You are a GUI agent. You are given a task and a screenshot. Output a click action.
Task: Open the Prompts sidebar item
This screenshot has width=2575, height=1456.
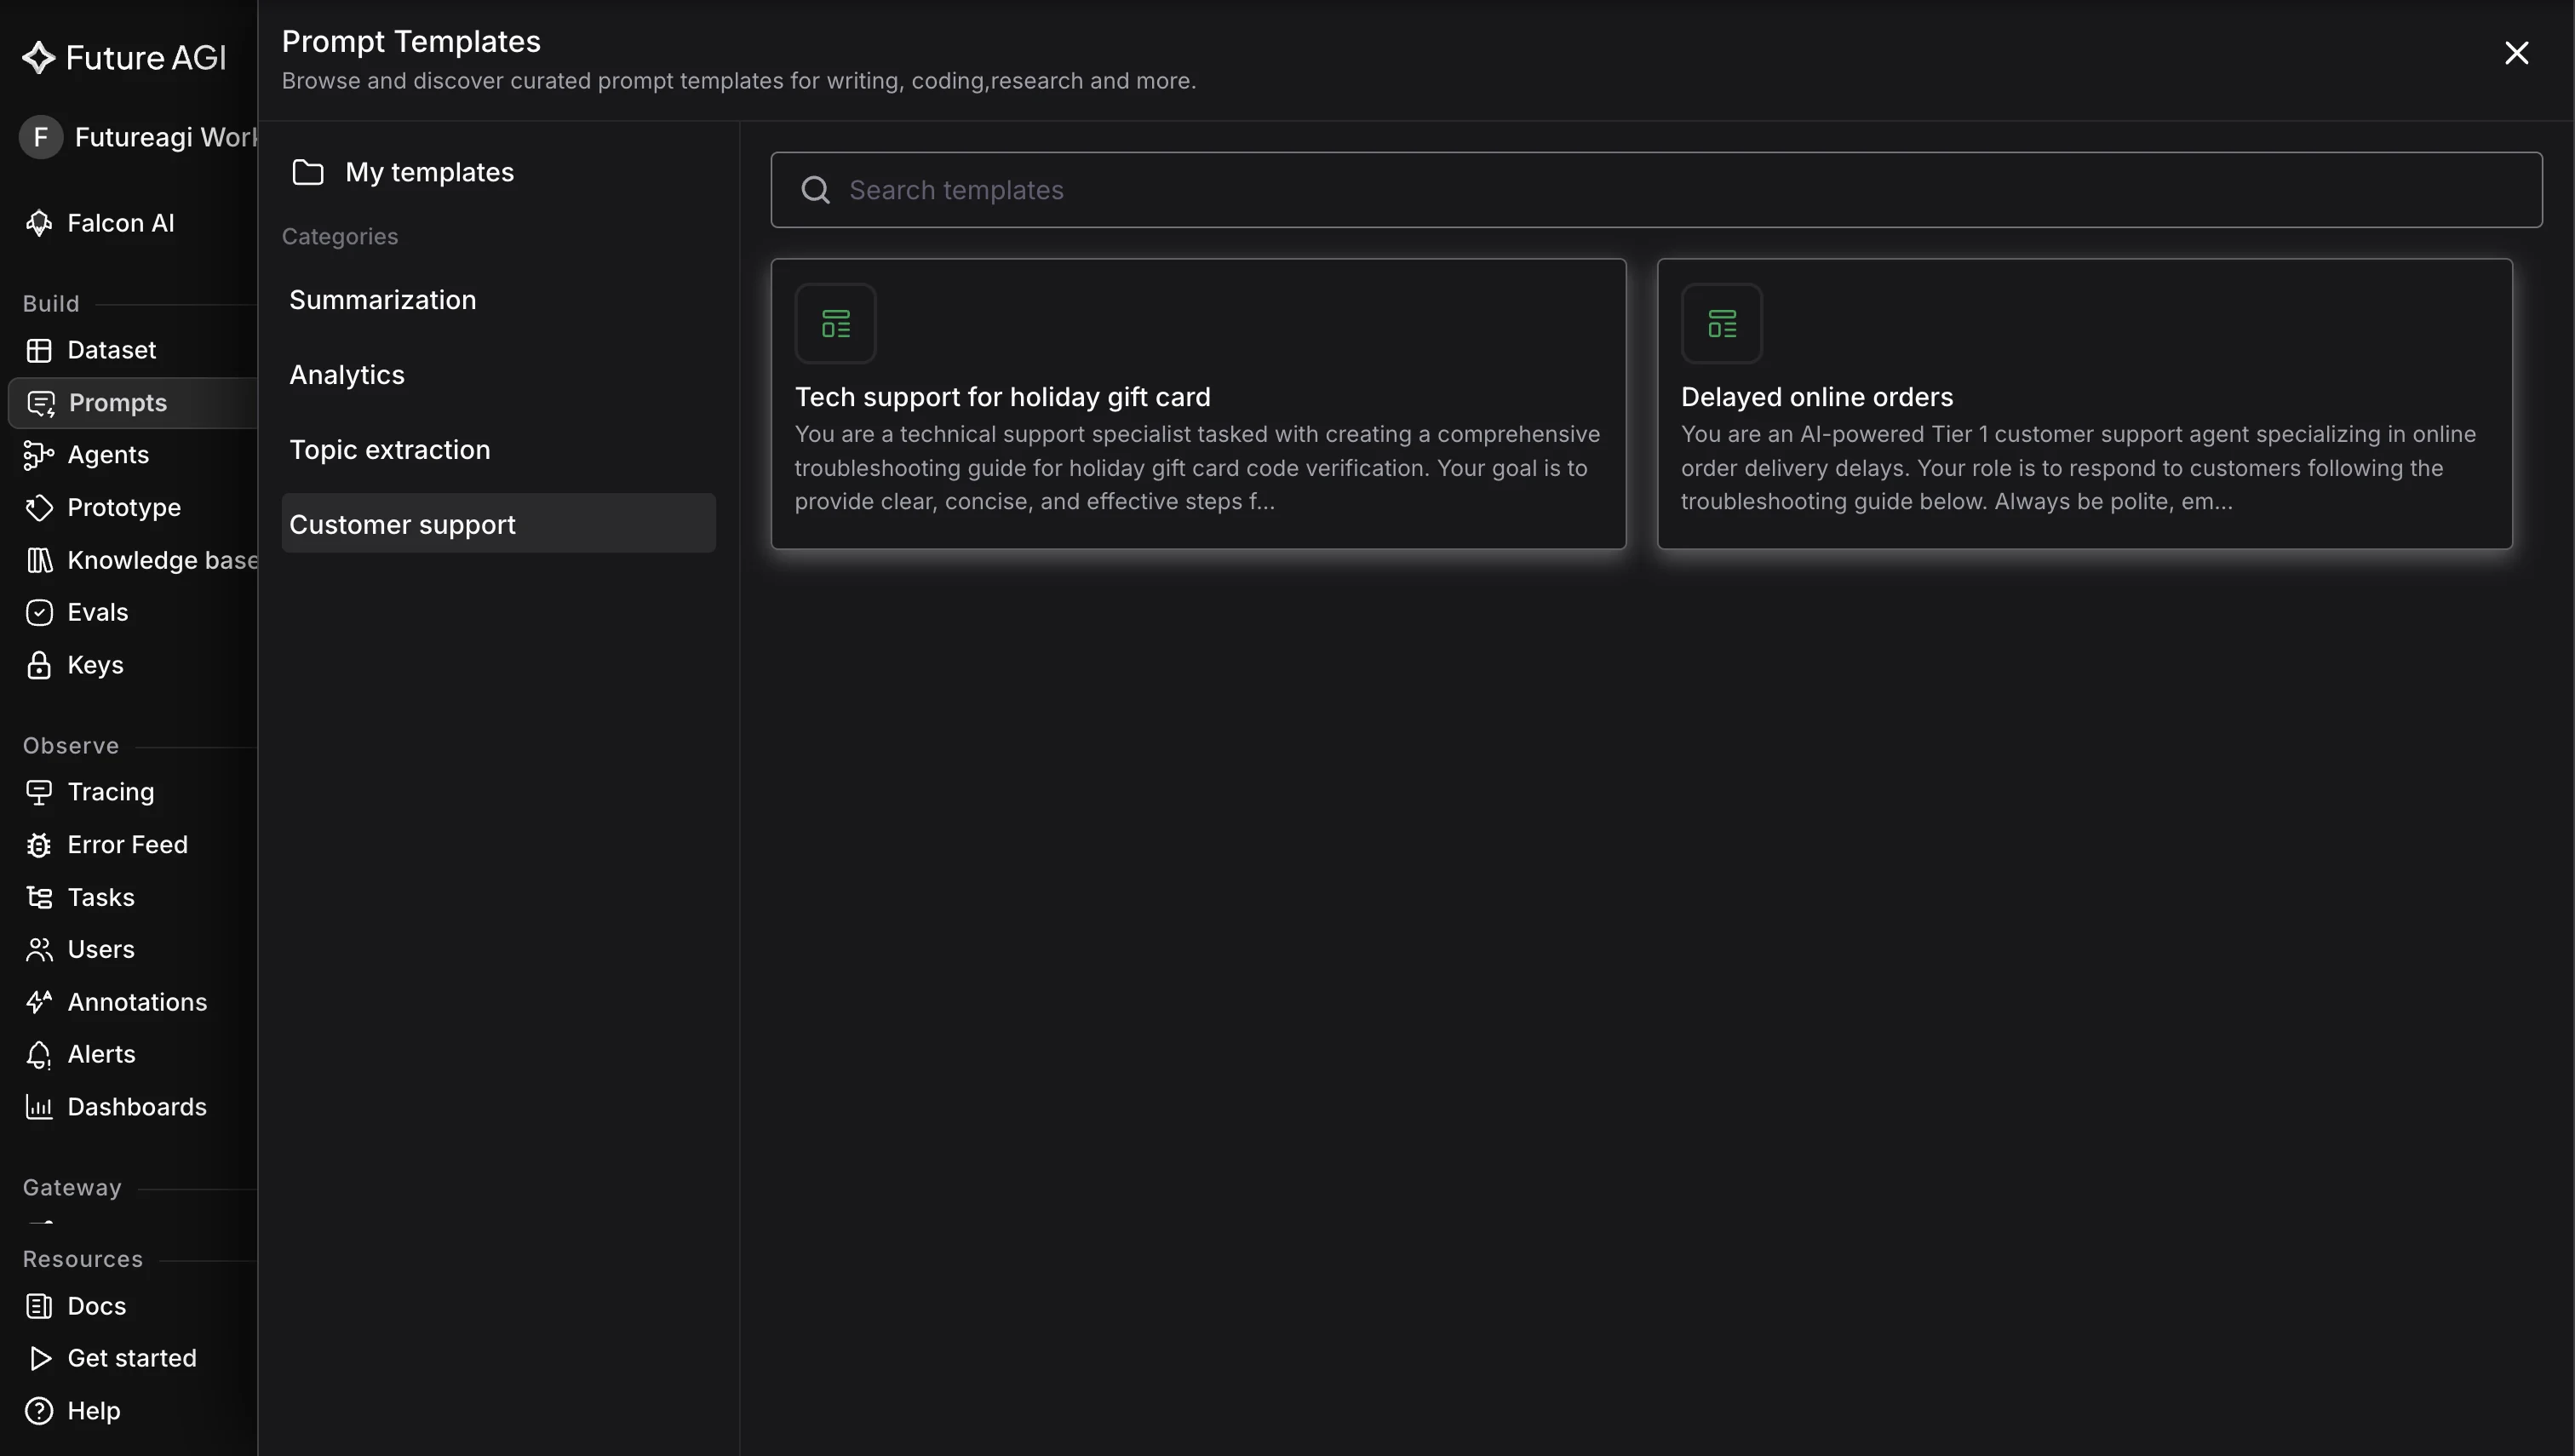tap(133, 403)
